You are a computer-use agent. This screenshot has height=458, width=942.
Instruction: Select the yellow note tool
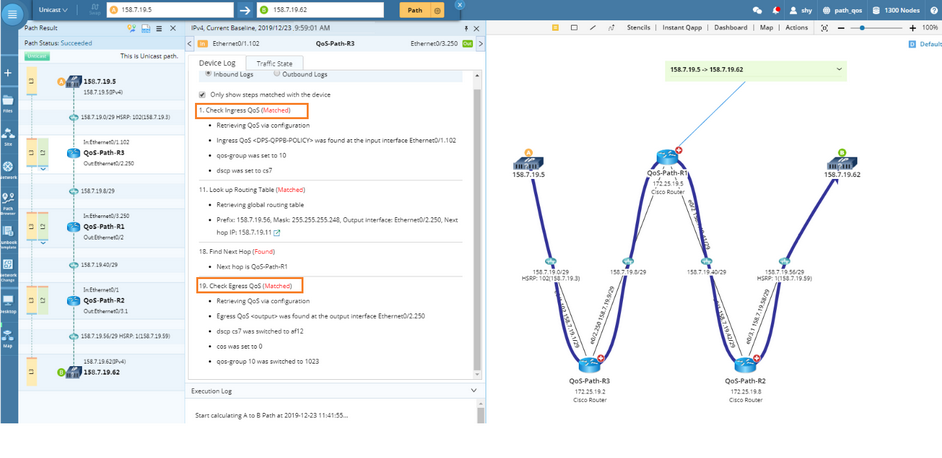click(x=555, y=28)
